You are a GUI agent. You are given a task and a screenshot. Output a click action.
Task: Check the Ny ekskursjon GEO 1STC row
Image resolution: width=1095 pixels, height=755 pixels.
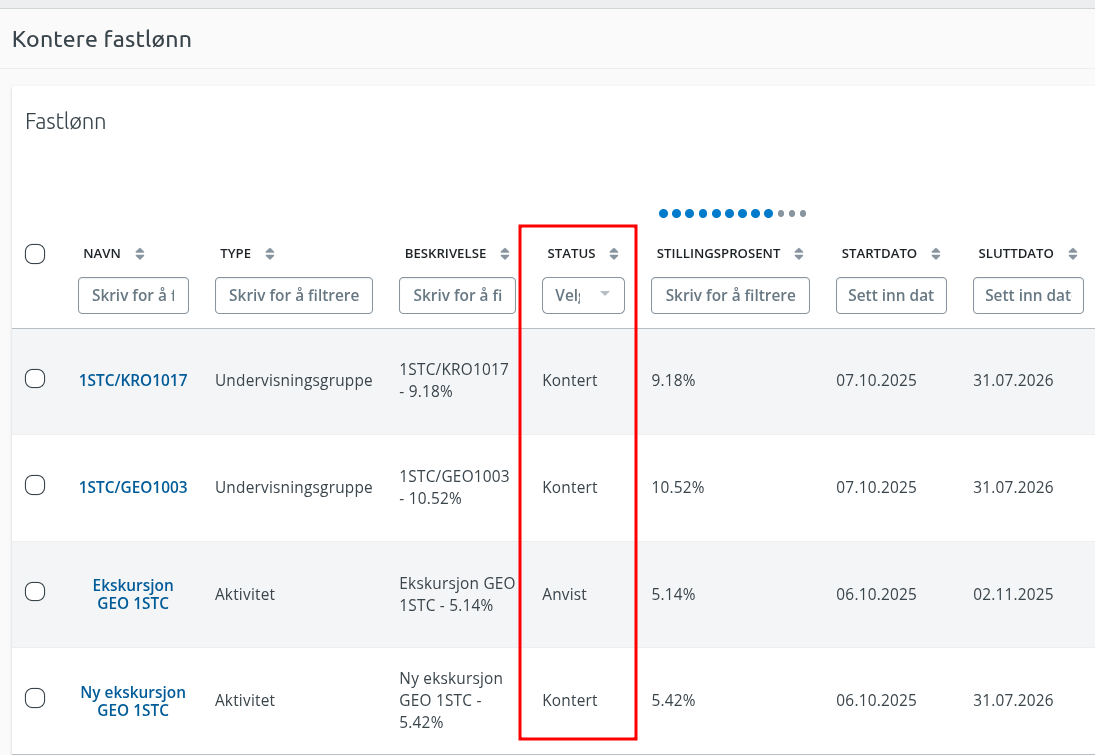[x=35, y=698]
